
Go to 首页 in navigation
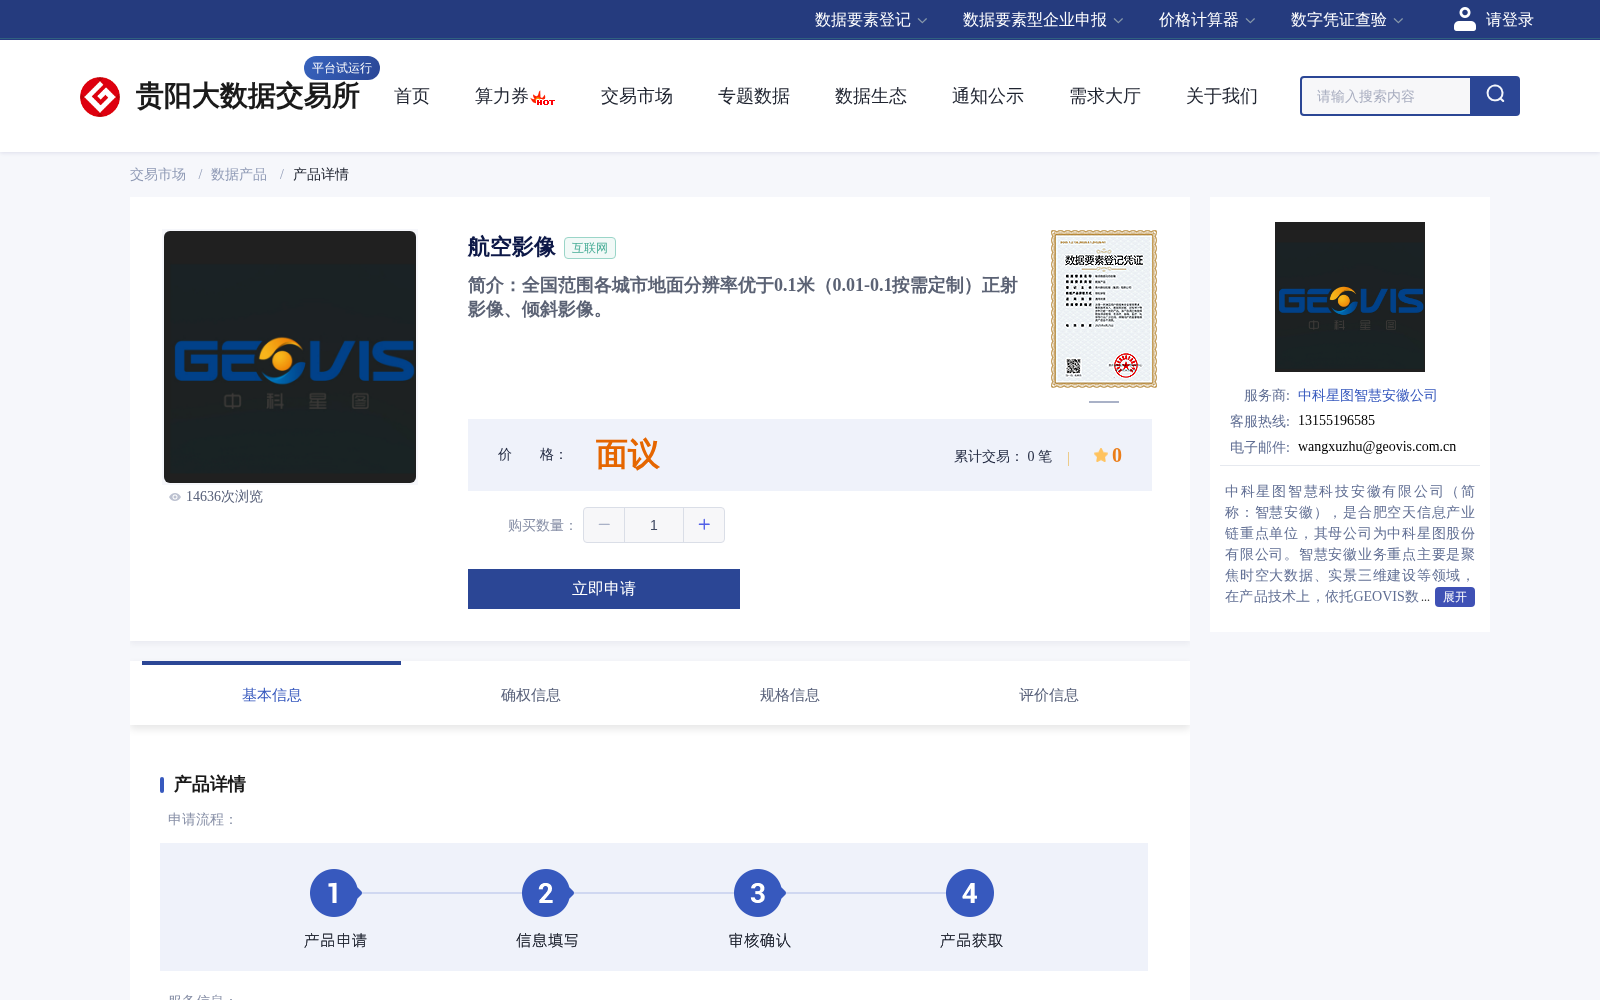412,96
